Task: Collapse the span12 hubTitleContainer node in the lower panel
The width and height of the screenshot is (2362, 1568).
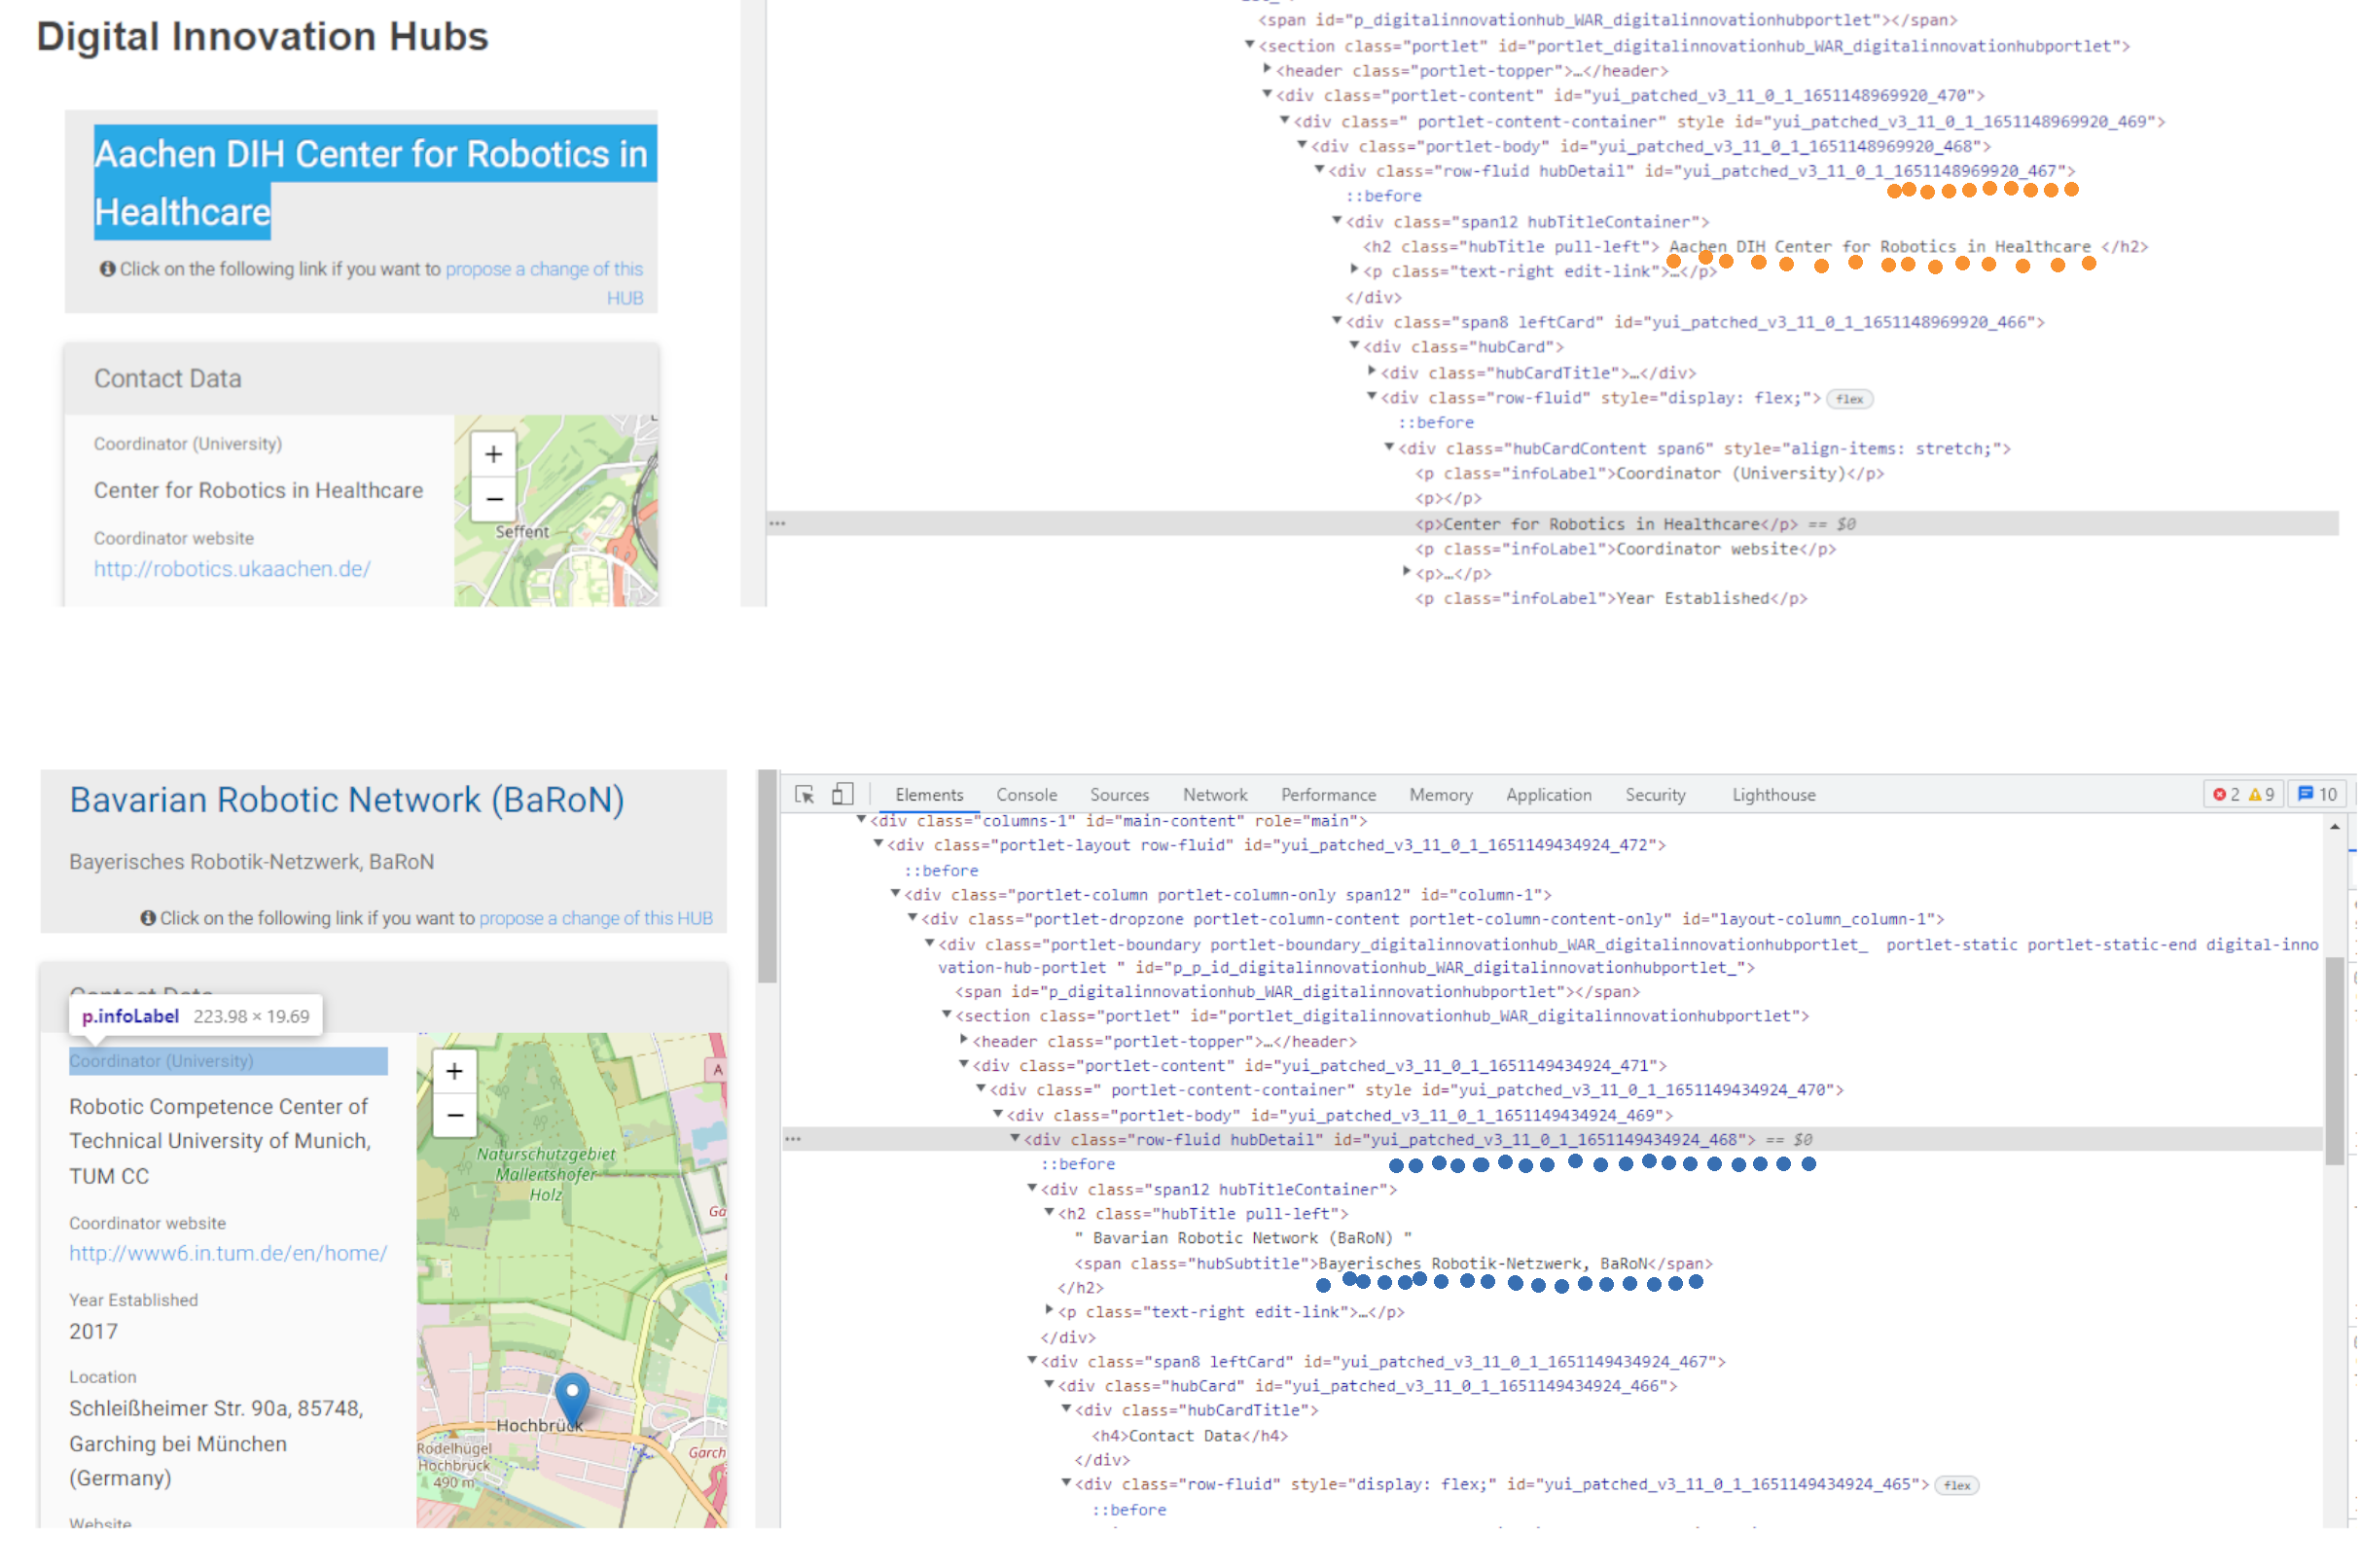Action: [1033, 1189]
